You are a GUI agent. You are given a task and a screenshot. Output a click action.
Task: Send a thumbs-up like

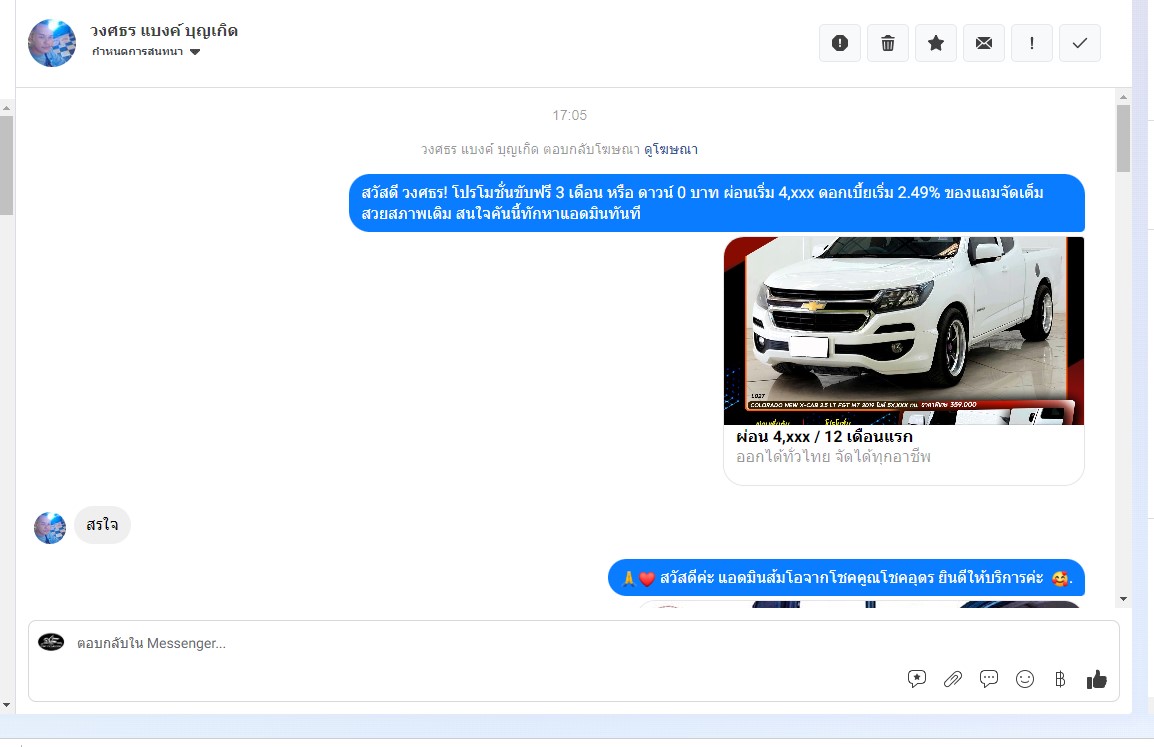pos(1097,679)
